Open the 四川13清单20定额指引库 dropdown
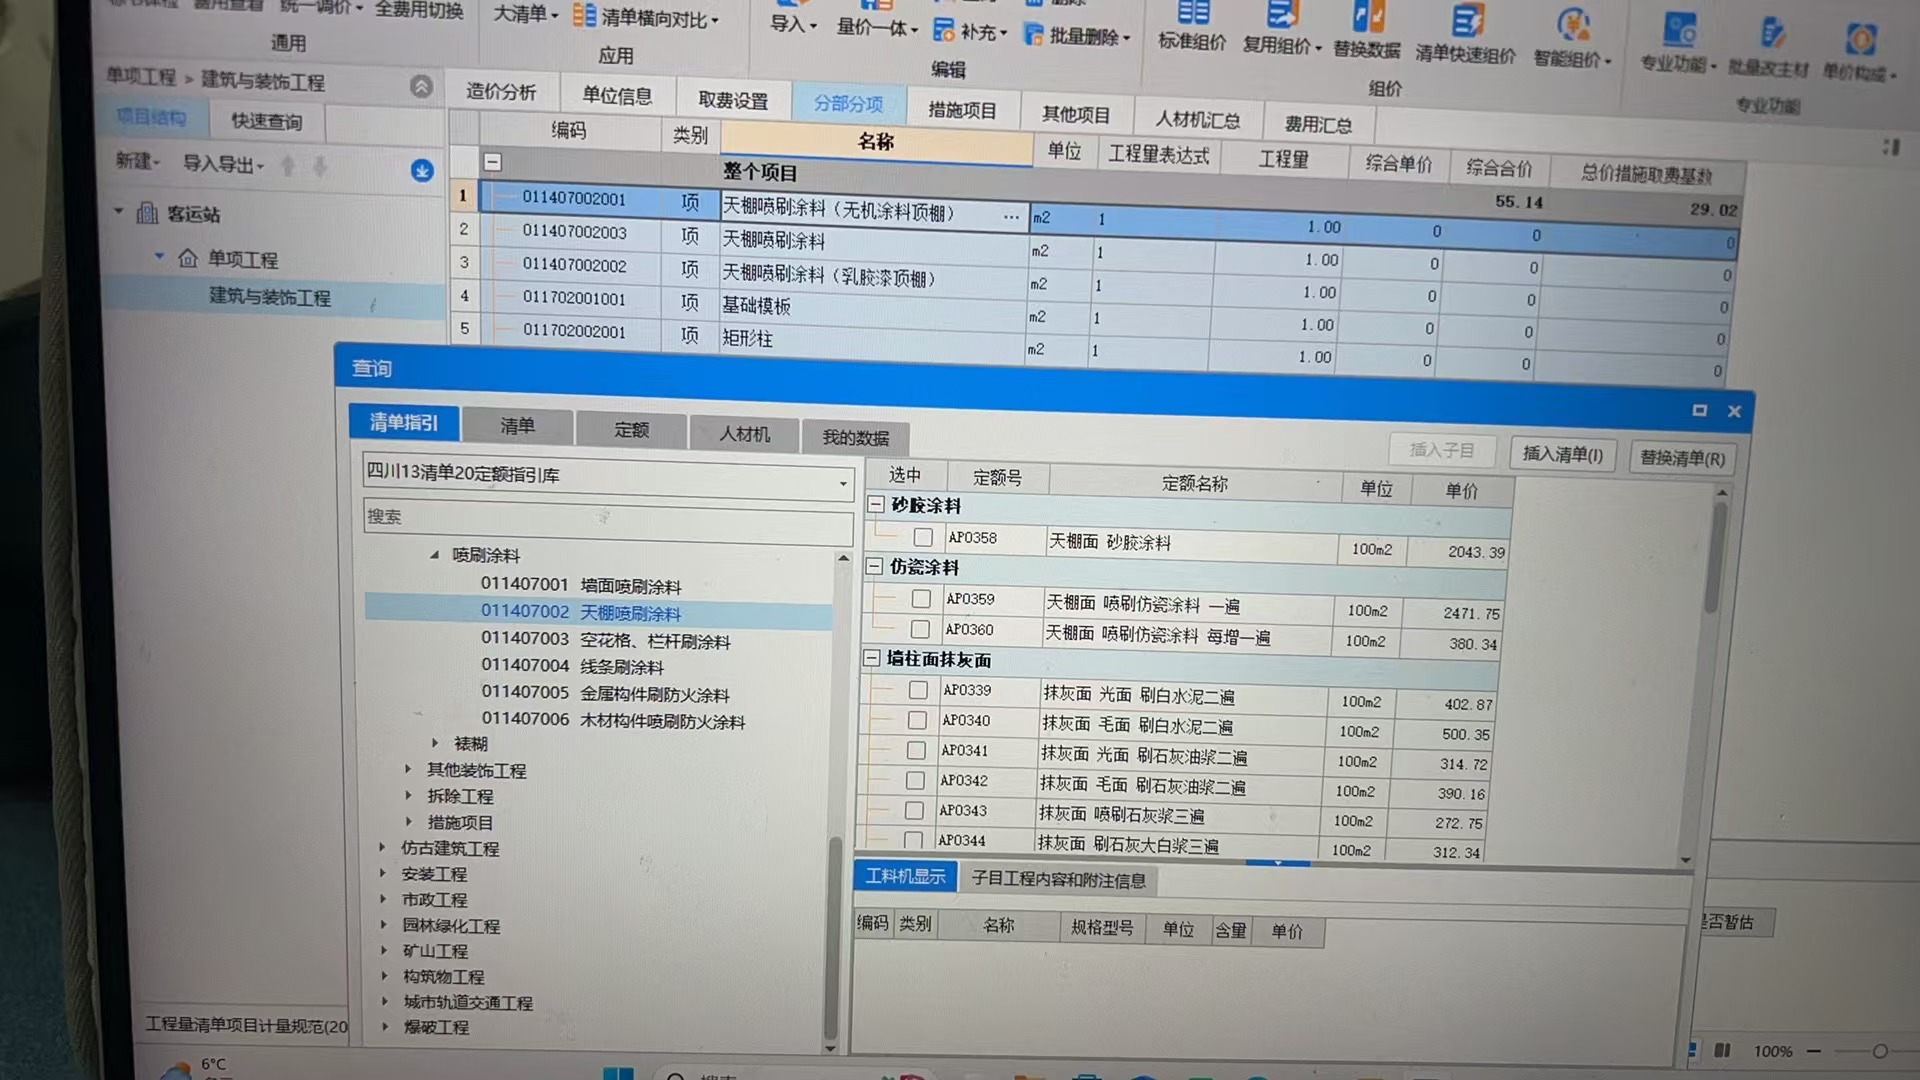The width and height of the screenshot is (1920, 1080). point(843,484)
